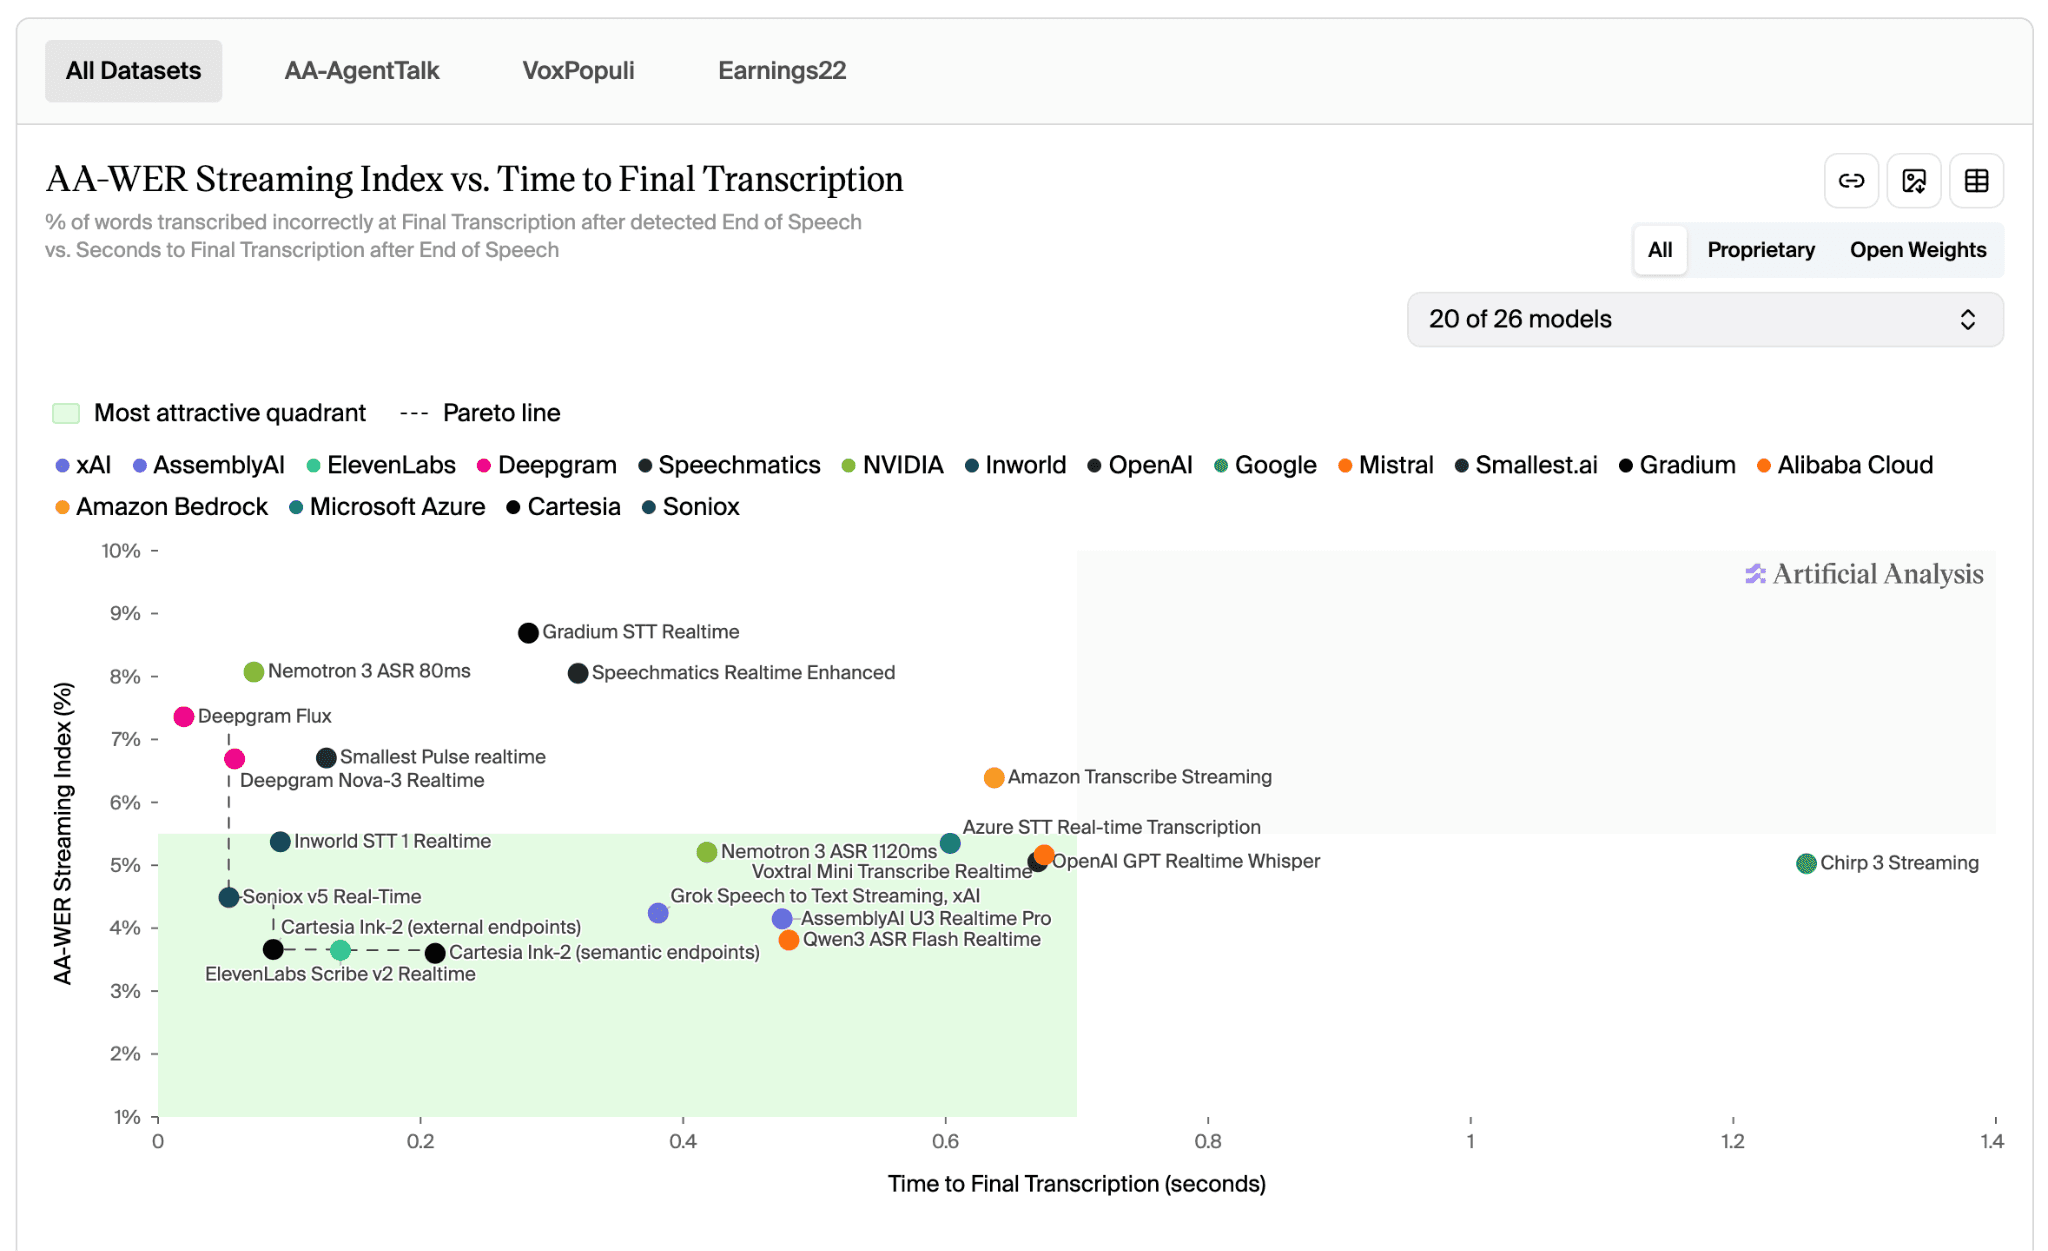The image size is (2048, 1251).
Task: Click the ElevenLabs Scribe v2 Realtime point
Action: click(340, 950)
